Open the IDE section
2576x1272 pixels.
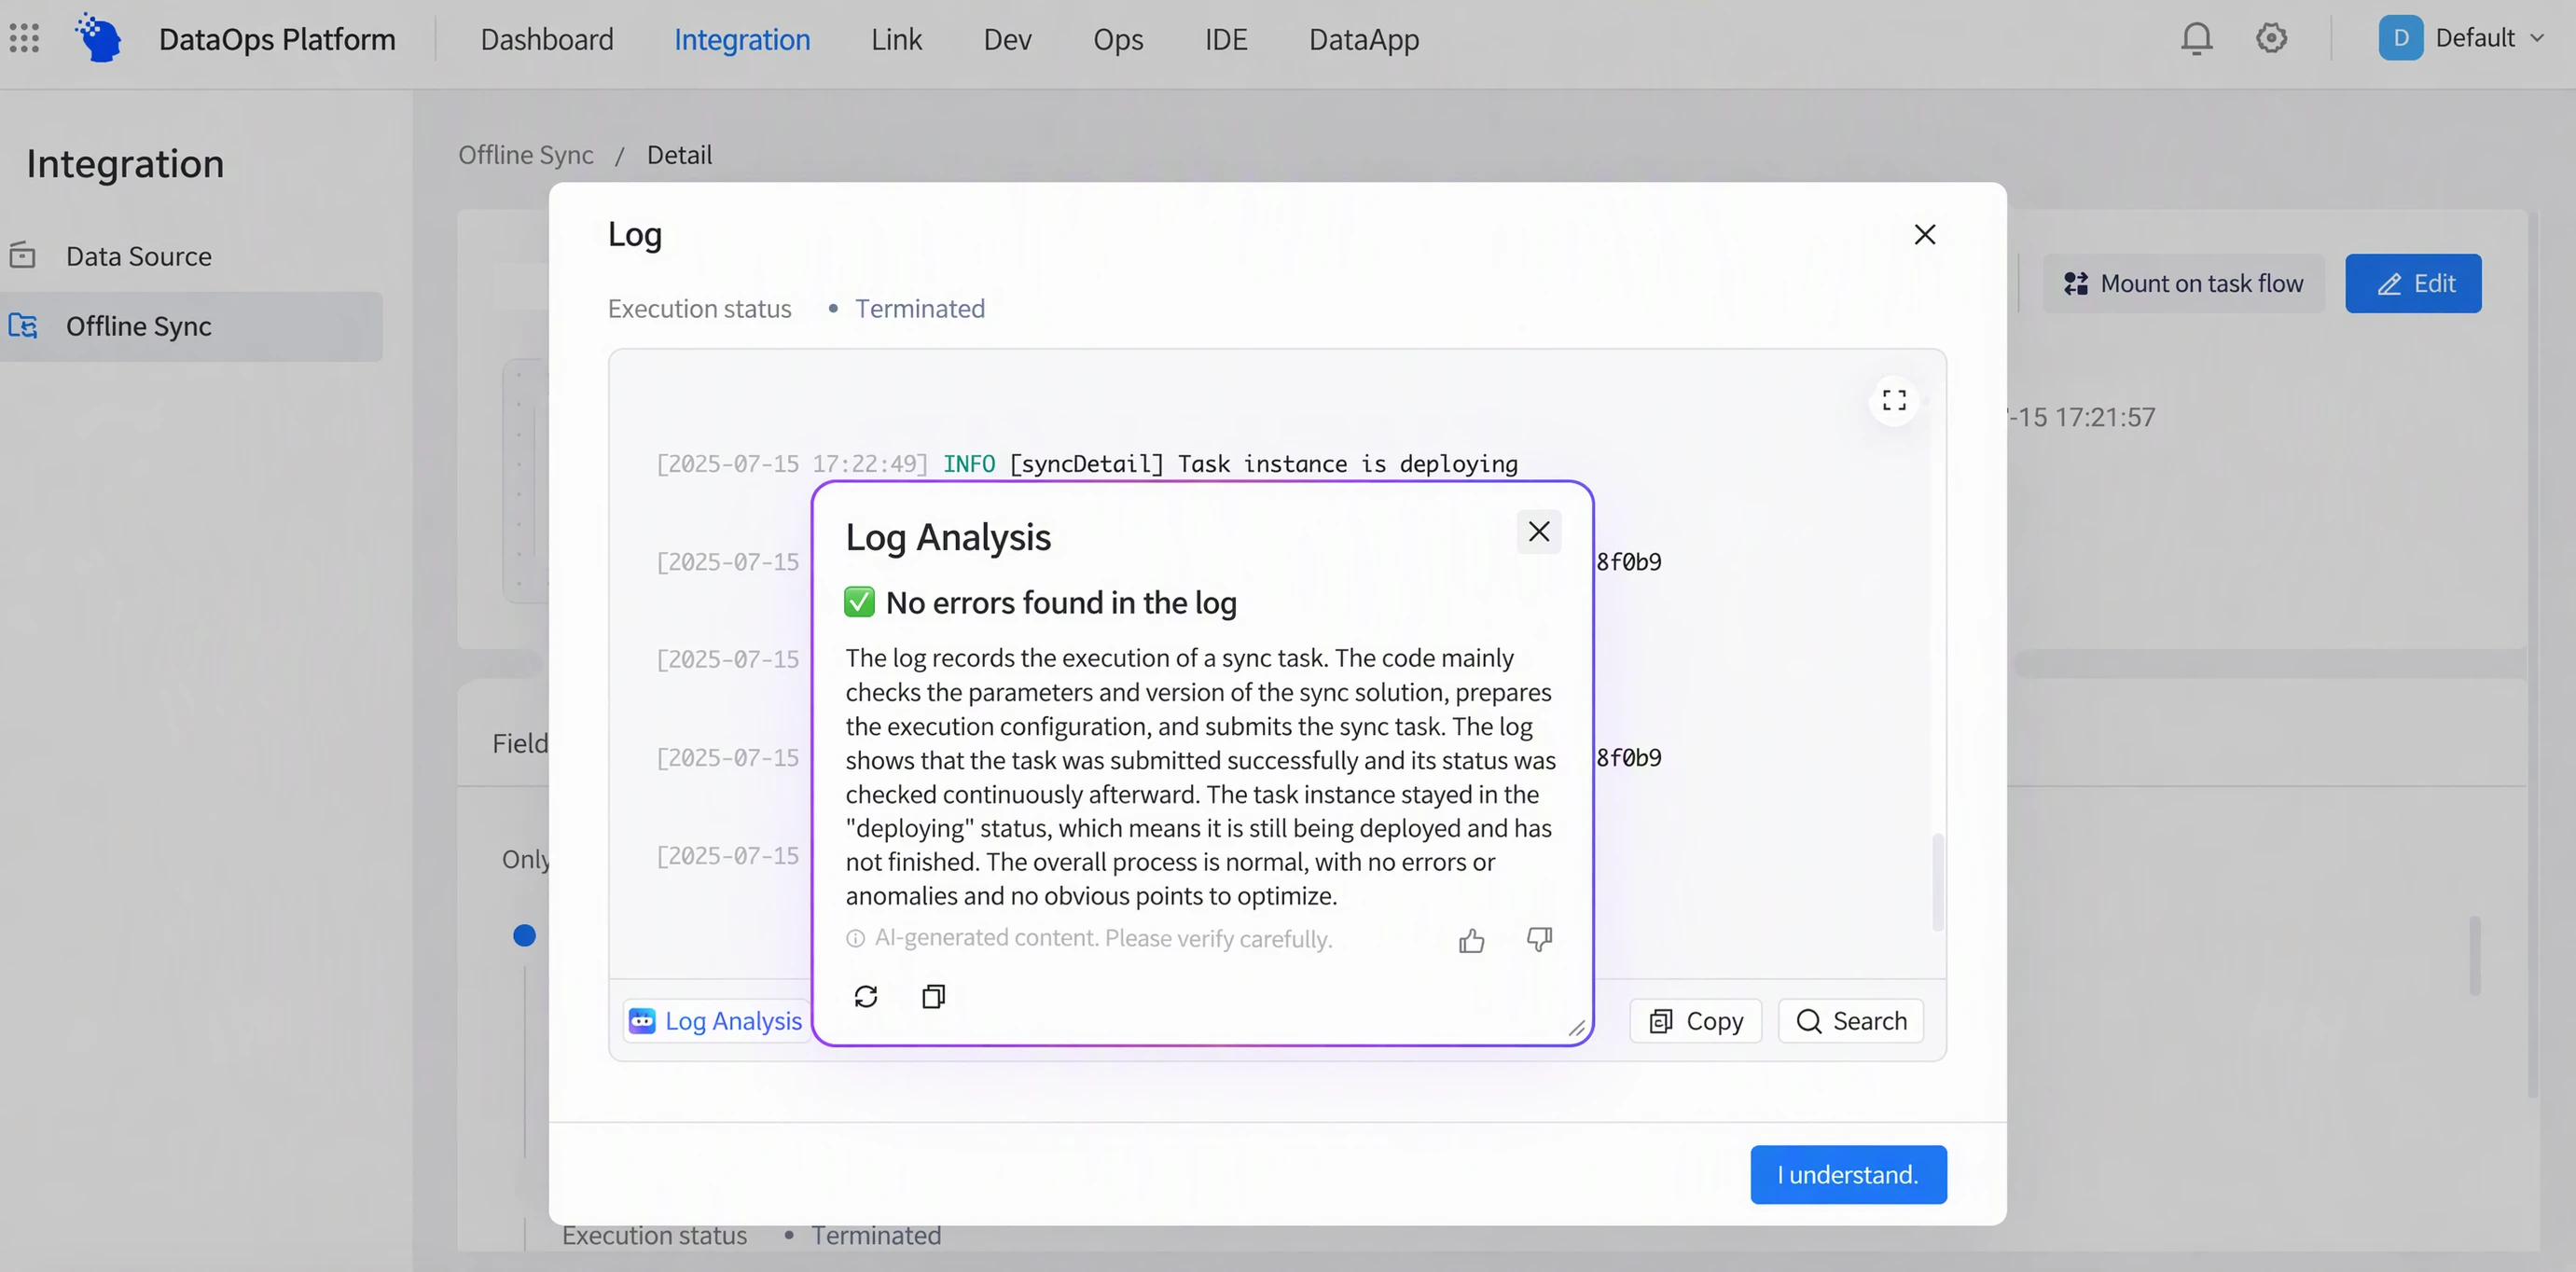coord(1226,39)
